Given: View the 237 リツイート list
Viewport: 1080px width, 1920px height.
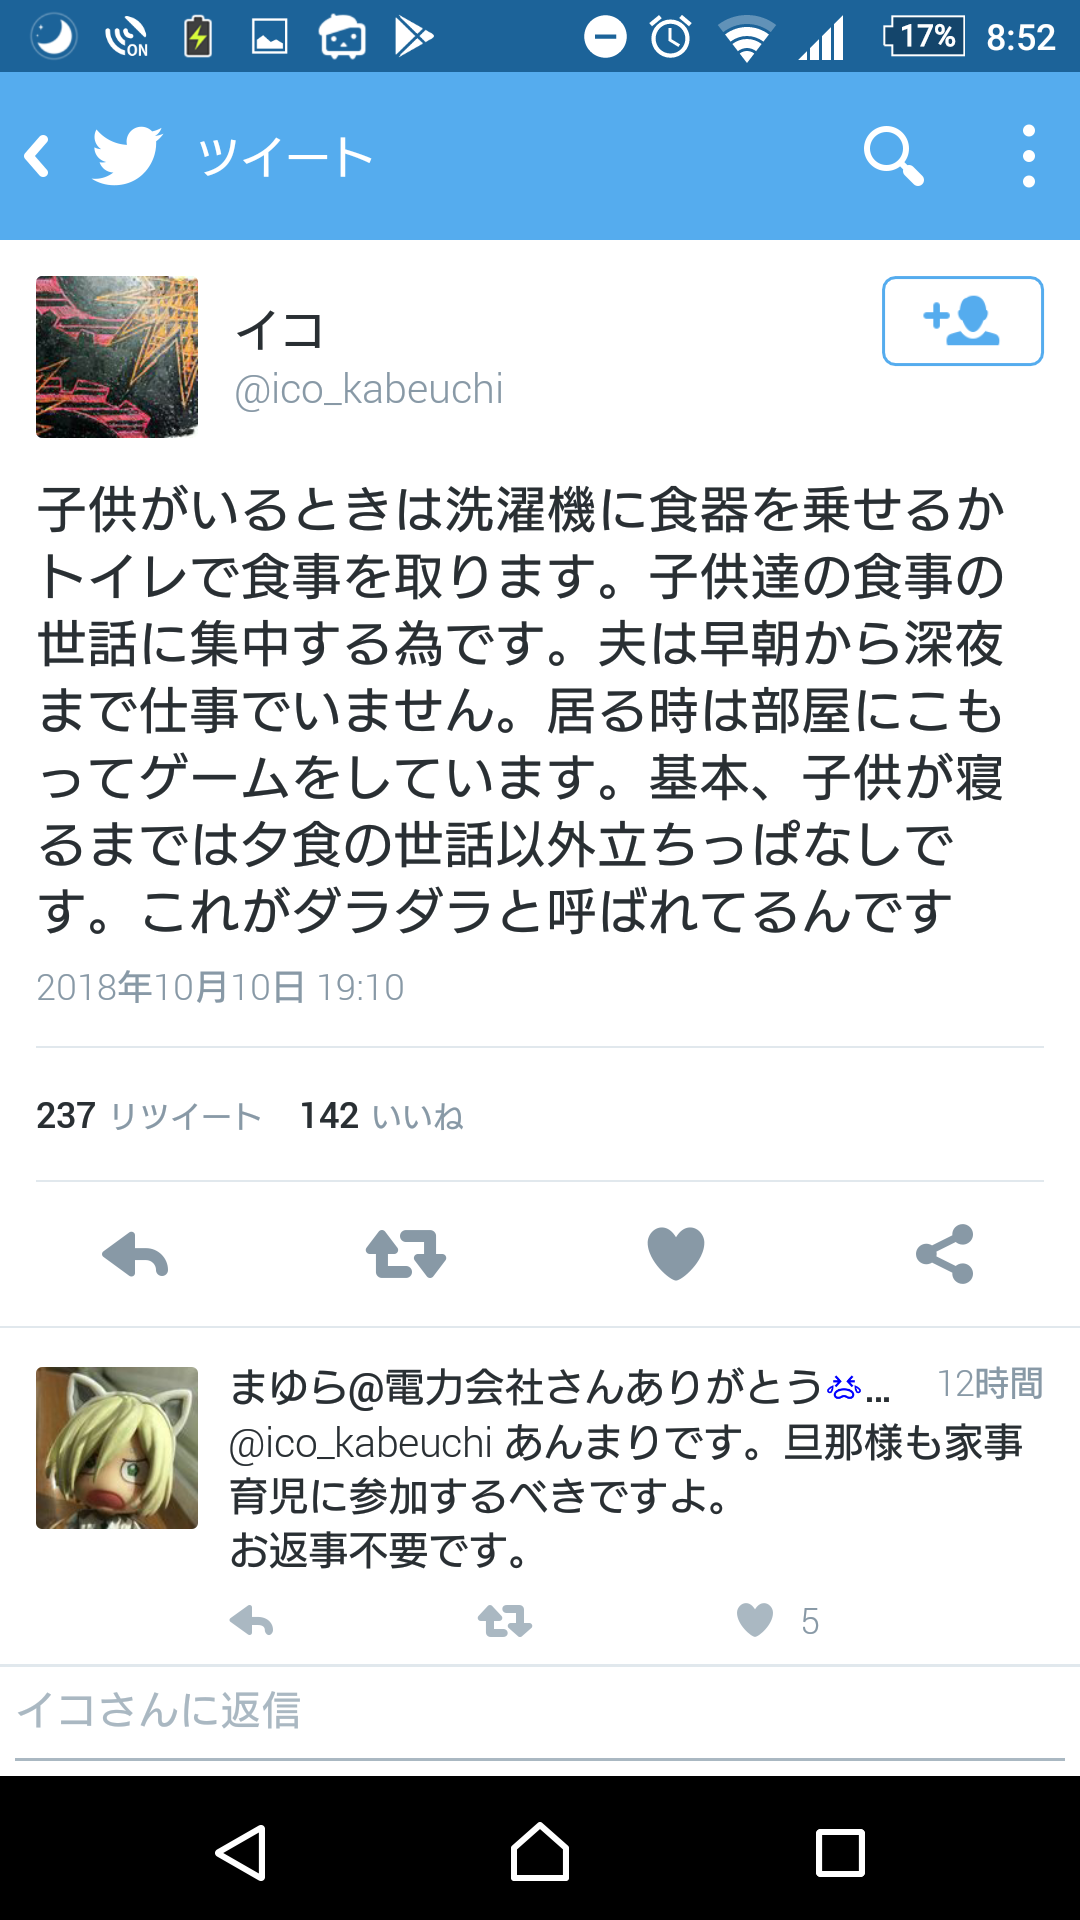Looking at the screenshot, I should 149,1115.
